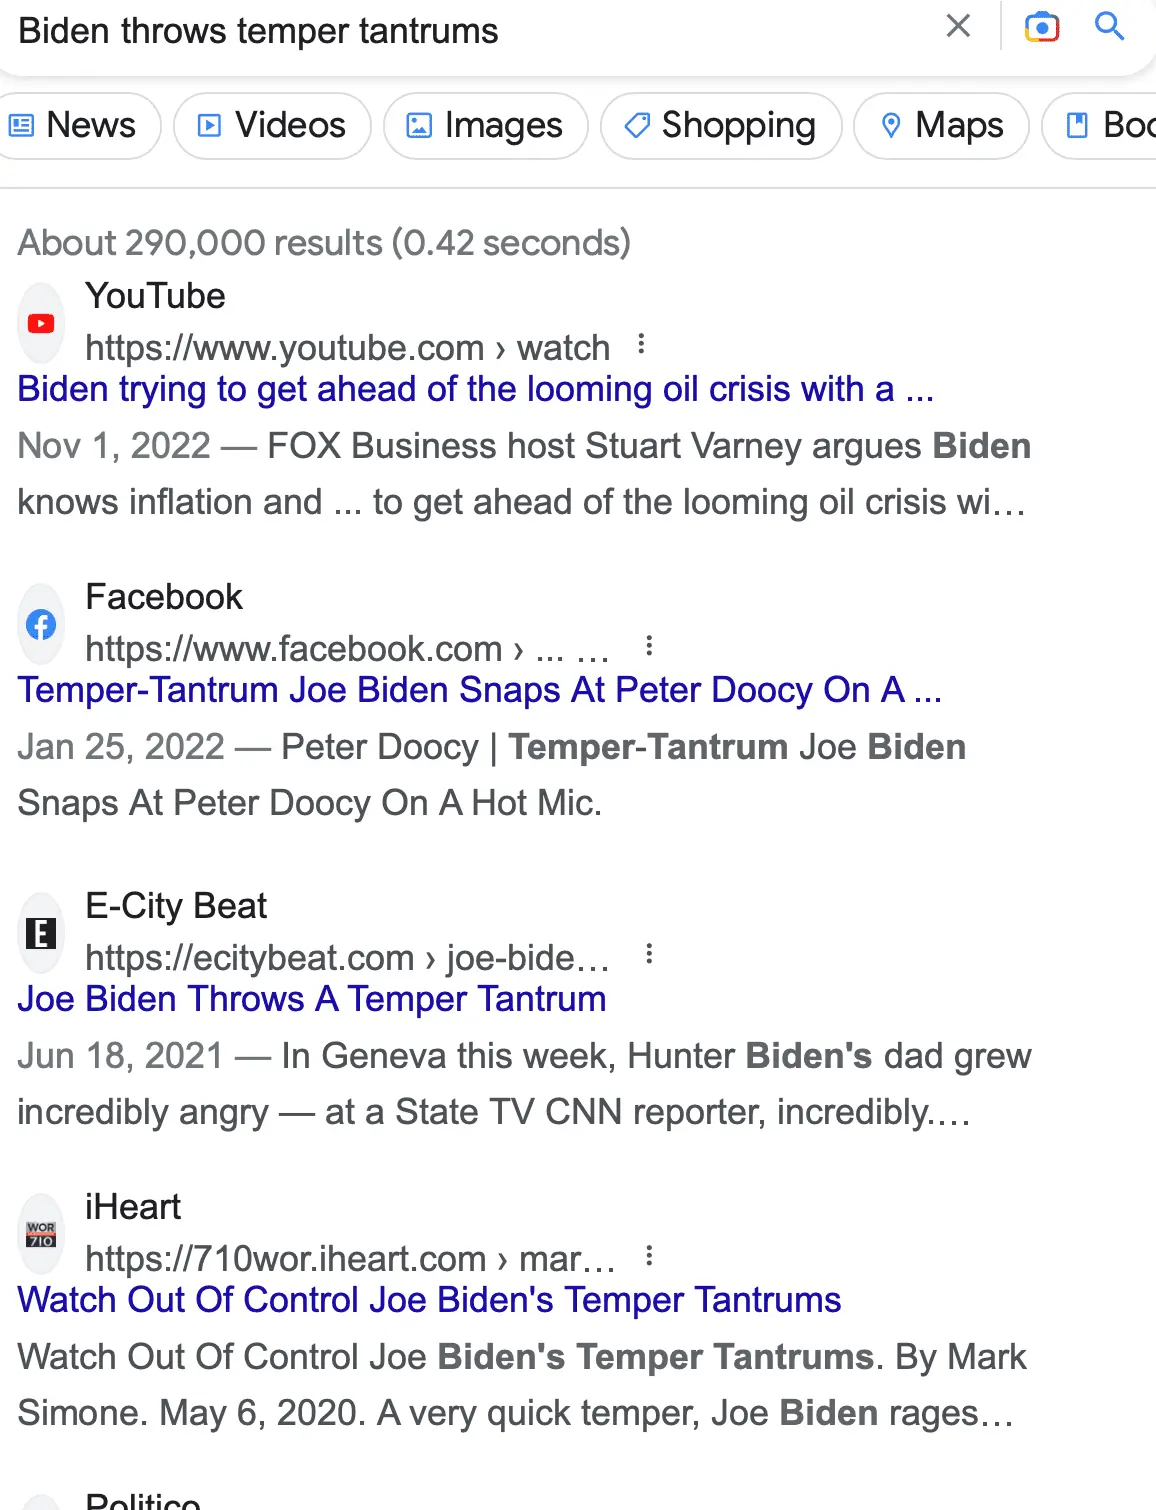1156x1510 pixels.
Task: Click the E-City Beat favicon
Action: click(41, 934)
